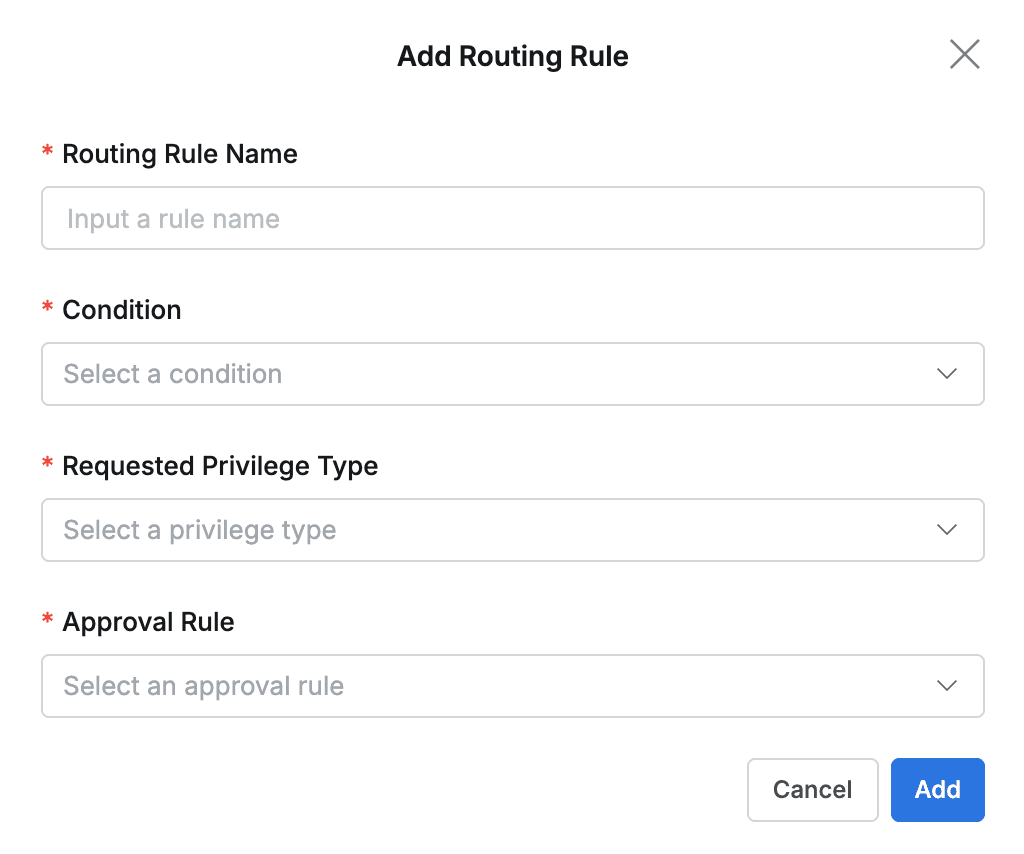The width and height of the screenshot is (1024, 854).
Task: Click the Approval Rule chevron arrow
Action: click(946, 686)
